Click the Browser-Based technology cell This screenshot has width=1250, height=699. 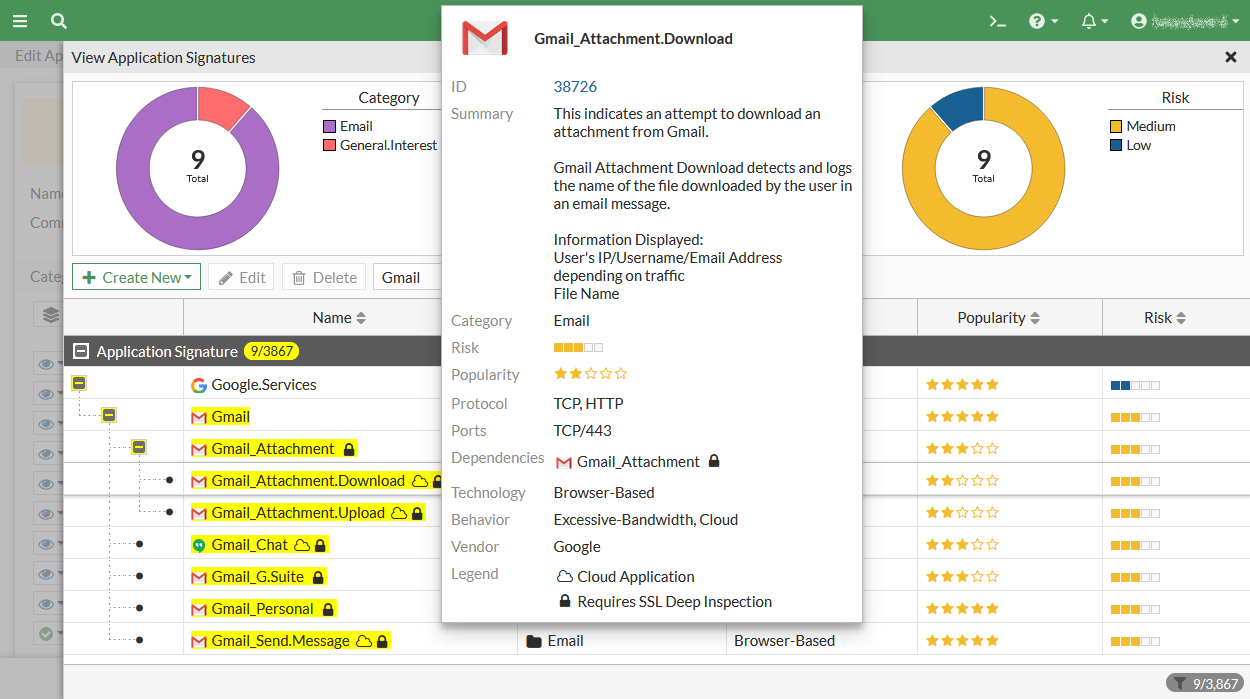784,641
